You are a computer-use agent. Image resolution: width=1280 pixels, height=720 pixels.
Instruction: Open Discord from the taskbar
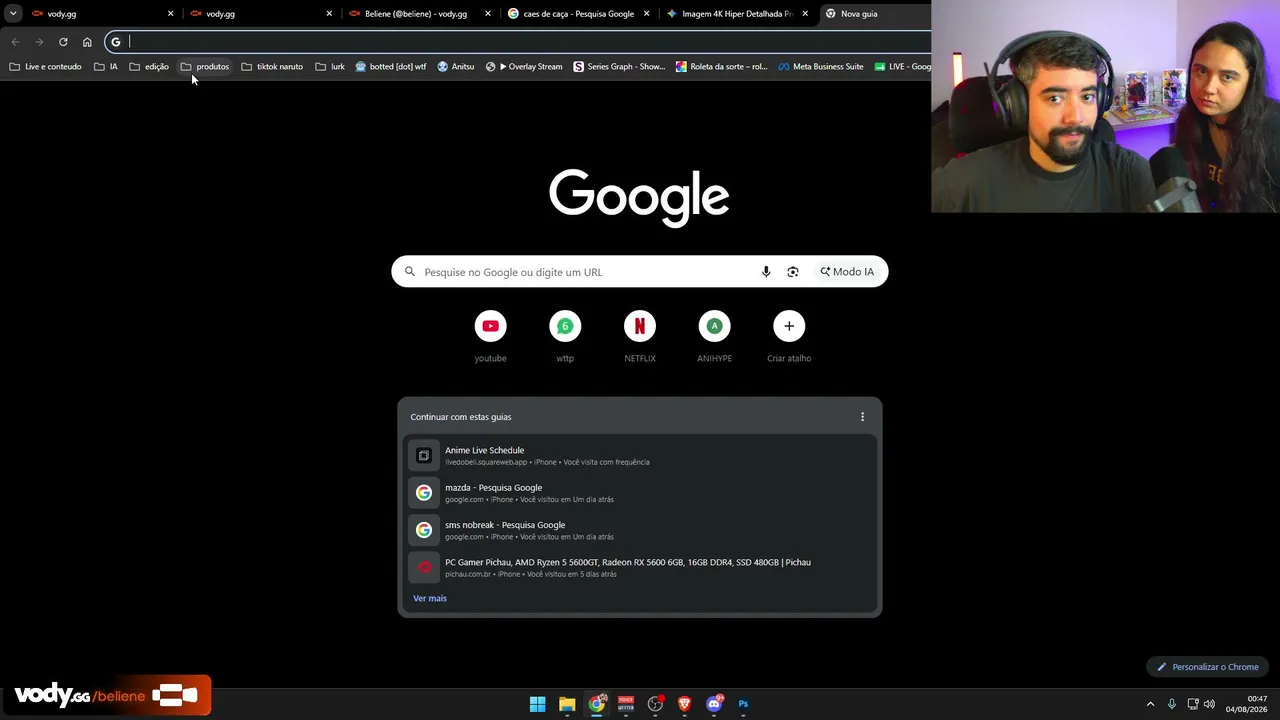714,704
